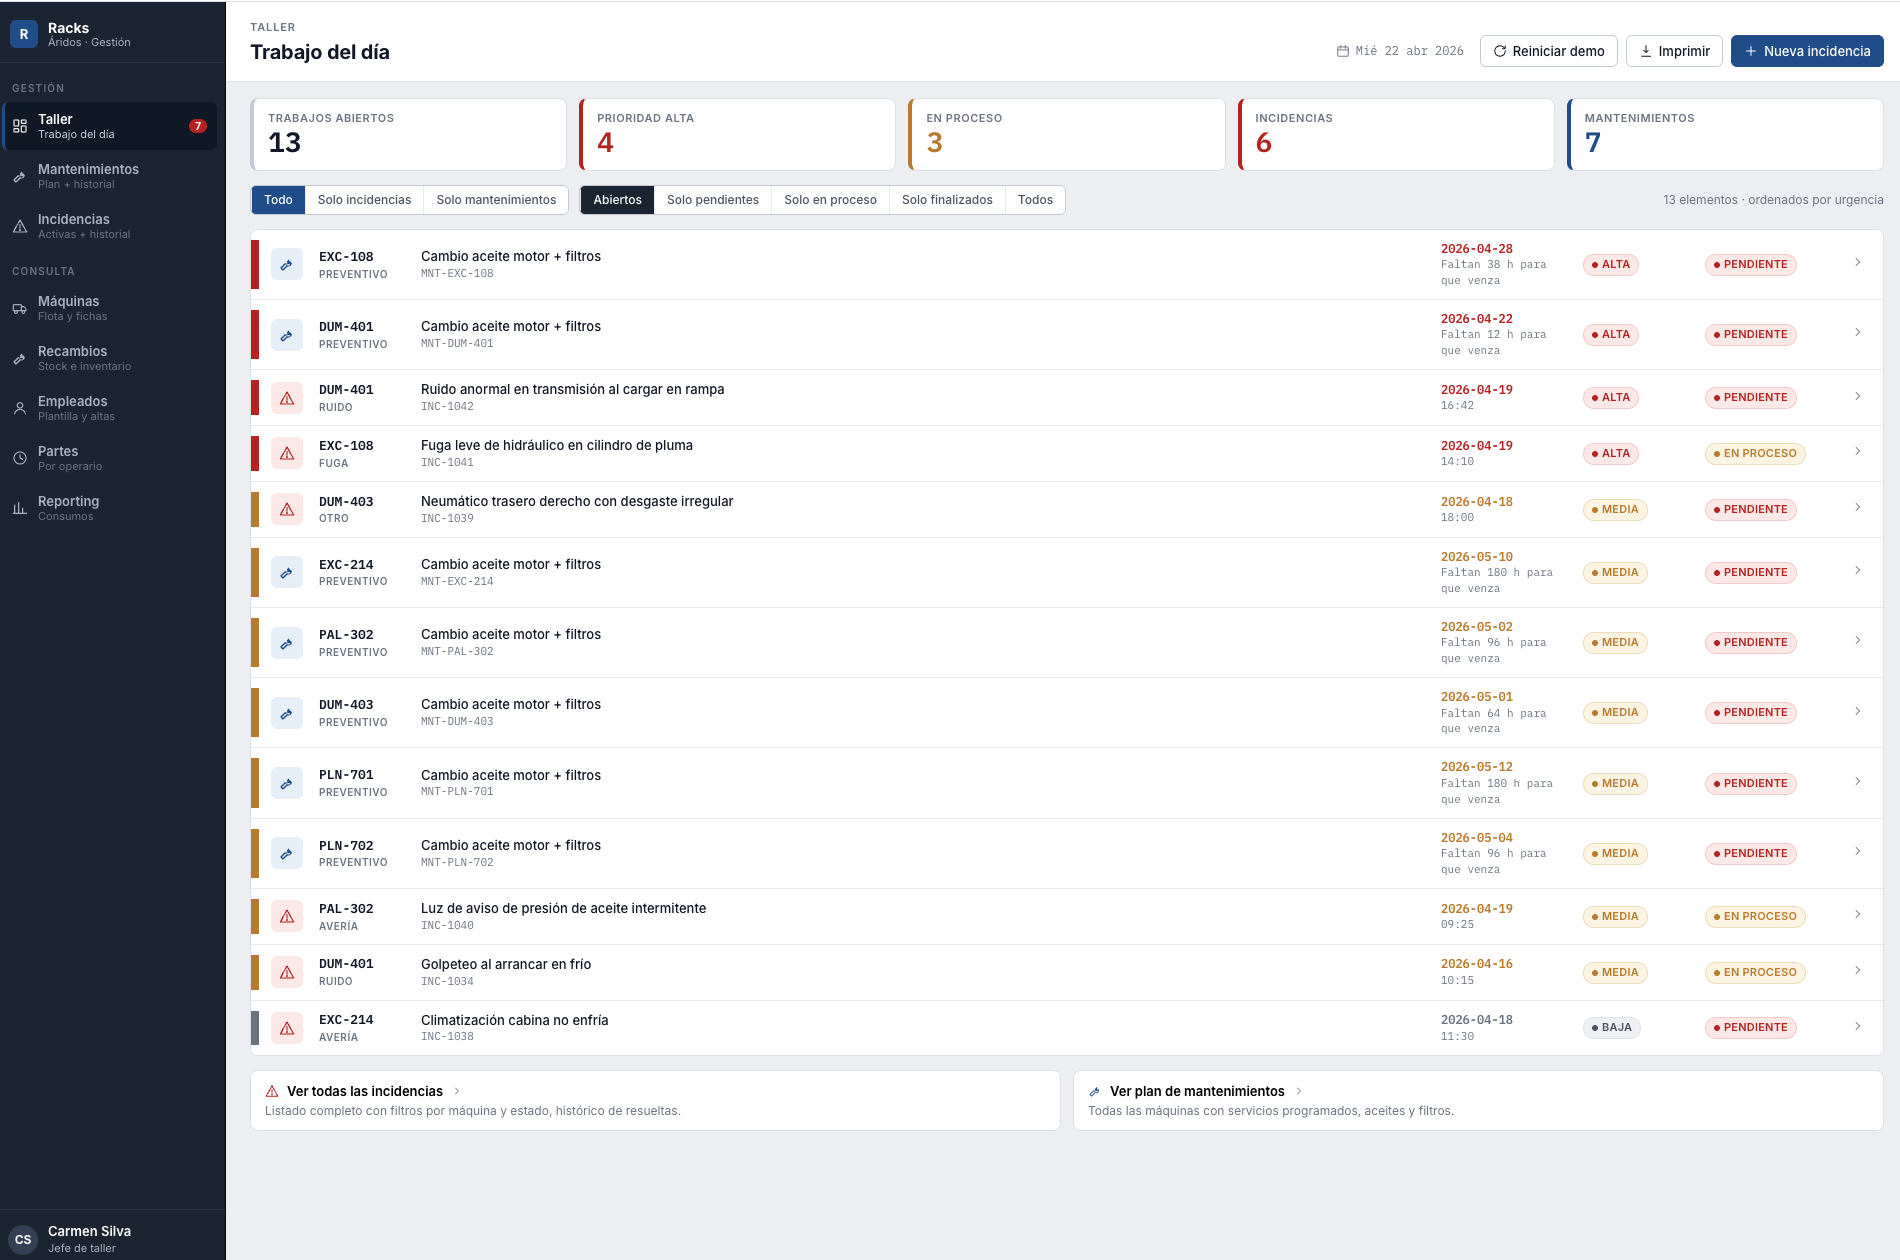Click maintenance icon of MNT-PAL-302 row

point(287,643)
